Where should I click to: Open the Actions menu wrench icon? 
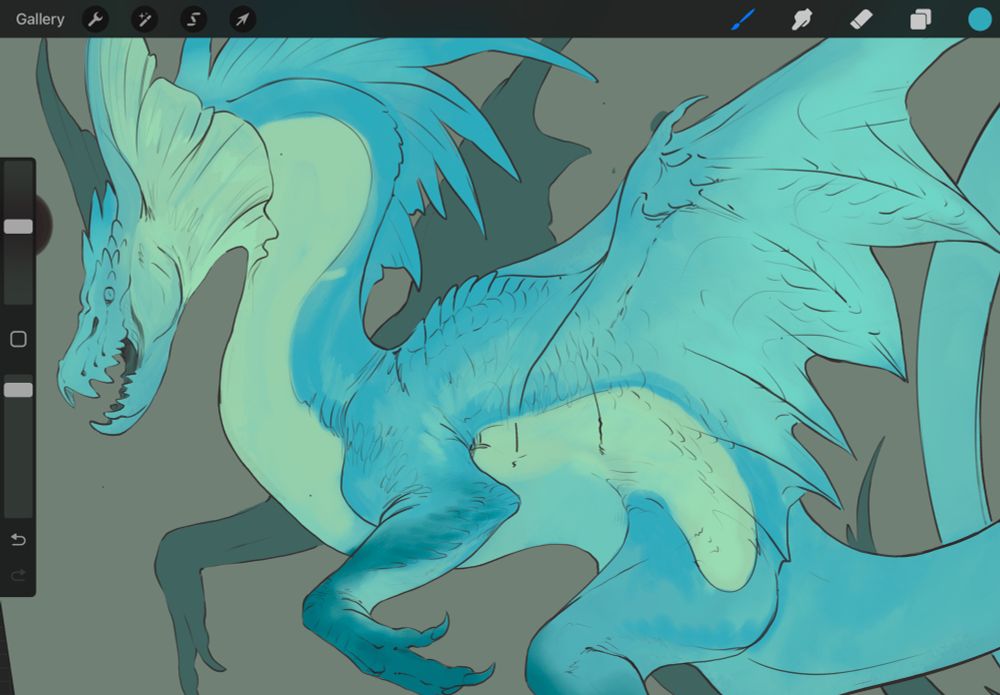coord(96,19)
